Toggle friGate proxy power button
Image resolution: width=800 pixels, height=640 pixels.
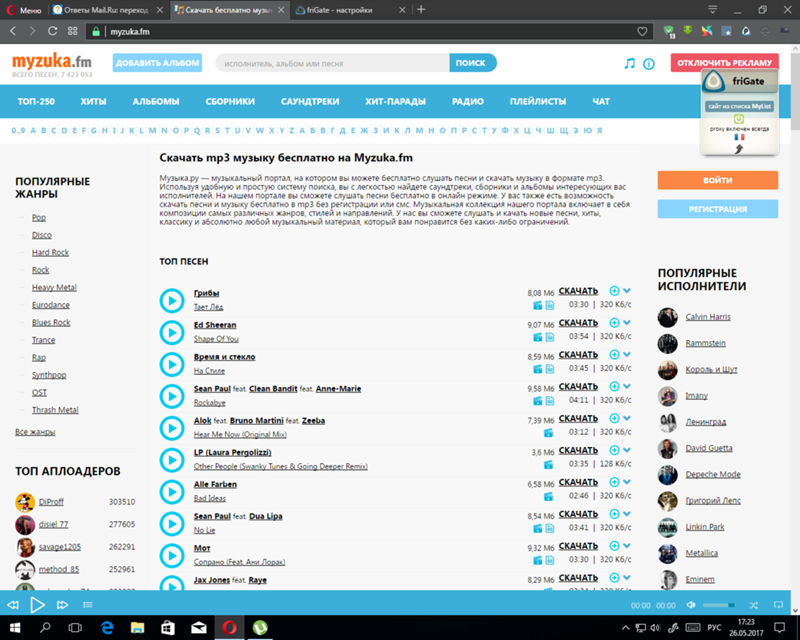pyautogui.click(x=739, y=119)
